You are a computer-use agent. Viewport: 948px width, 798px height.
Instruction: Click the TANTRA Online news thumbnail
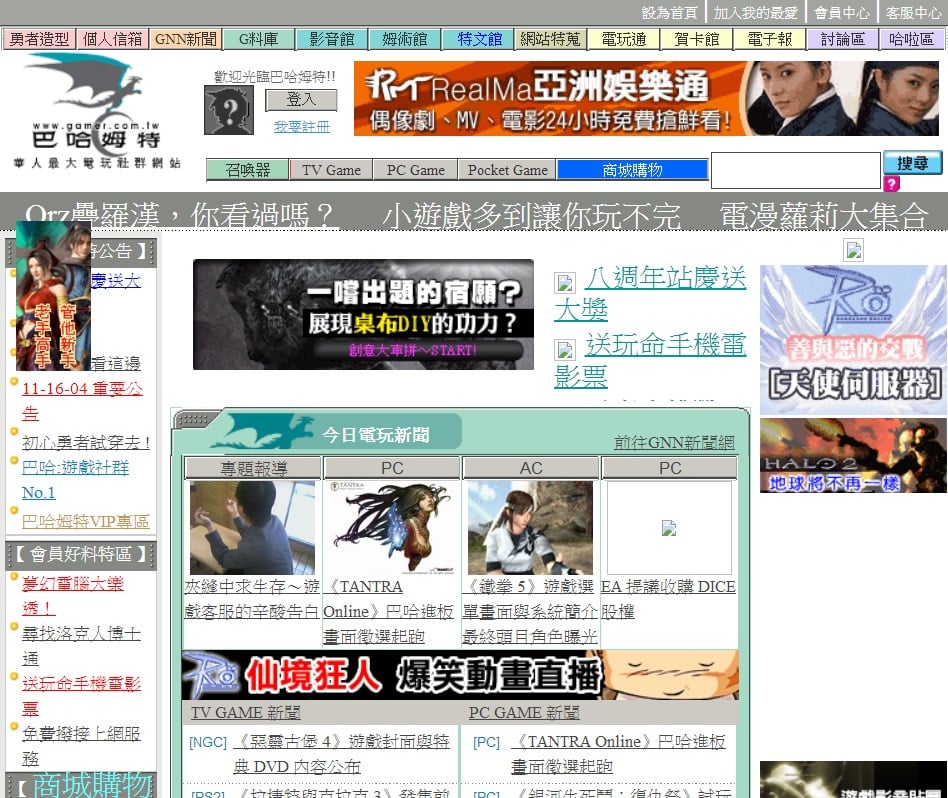click(391, 527)
